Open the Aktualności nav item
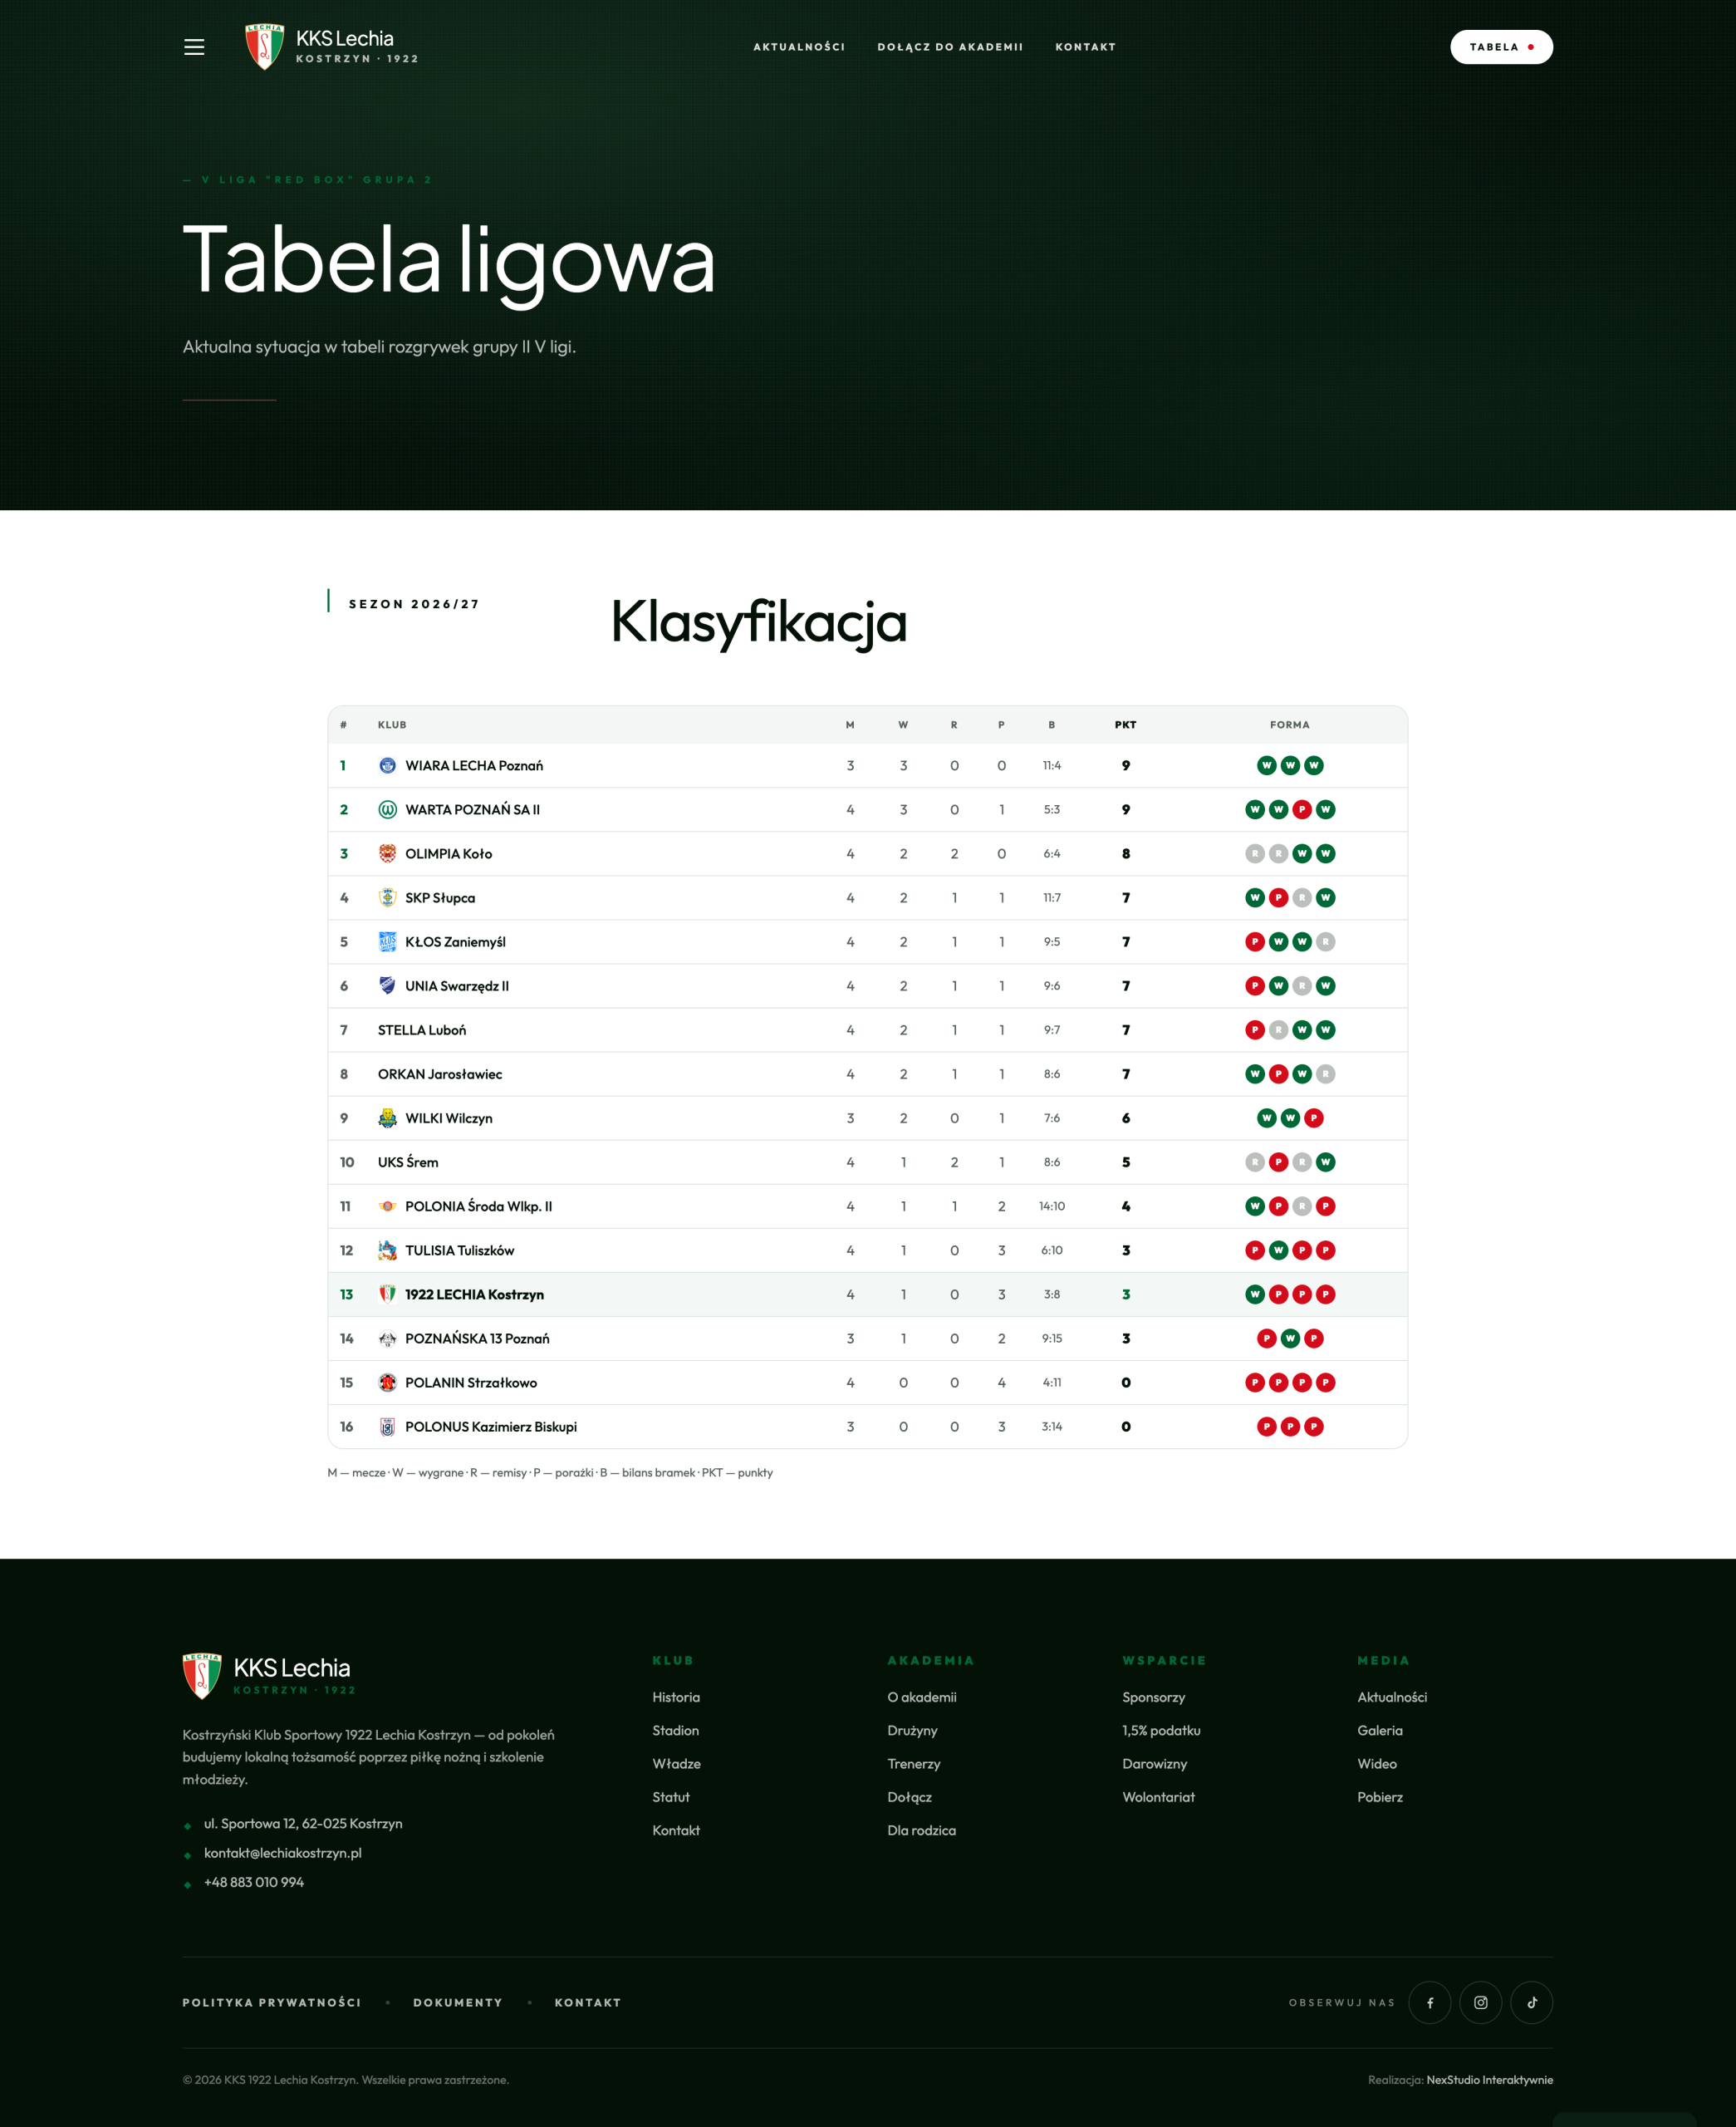This screenshot has height=2127, width=1736. 799,47
